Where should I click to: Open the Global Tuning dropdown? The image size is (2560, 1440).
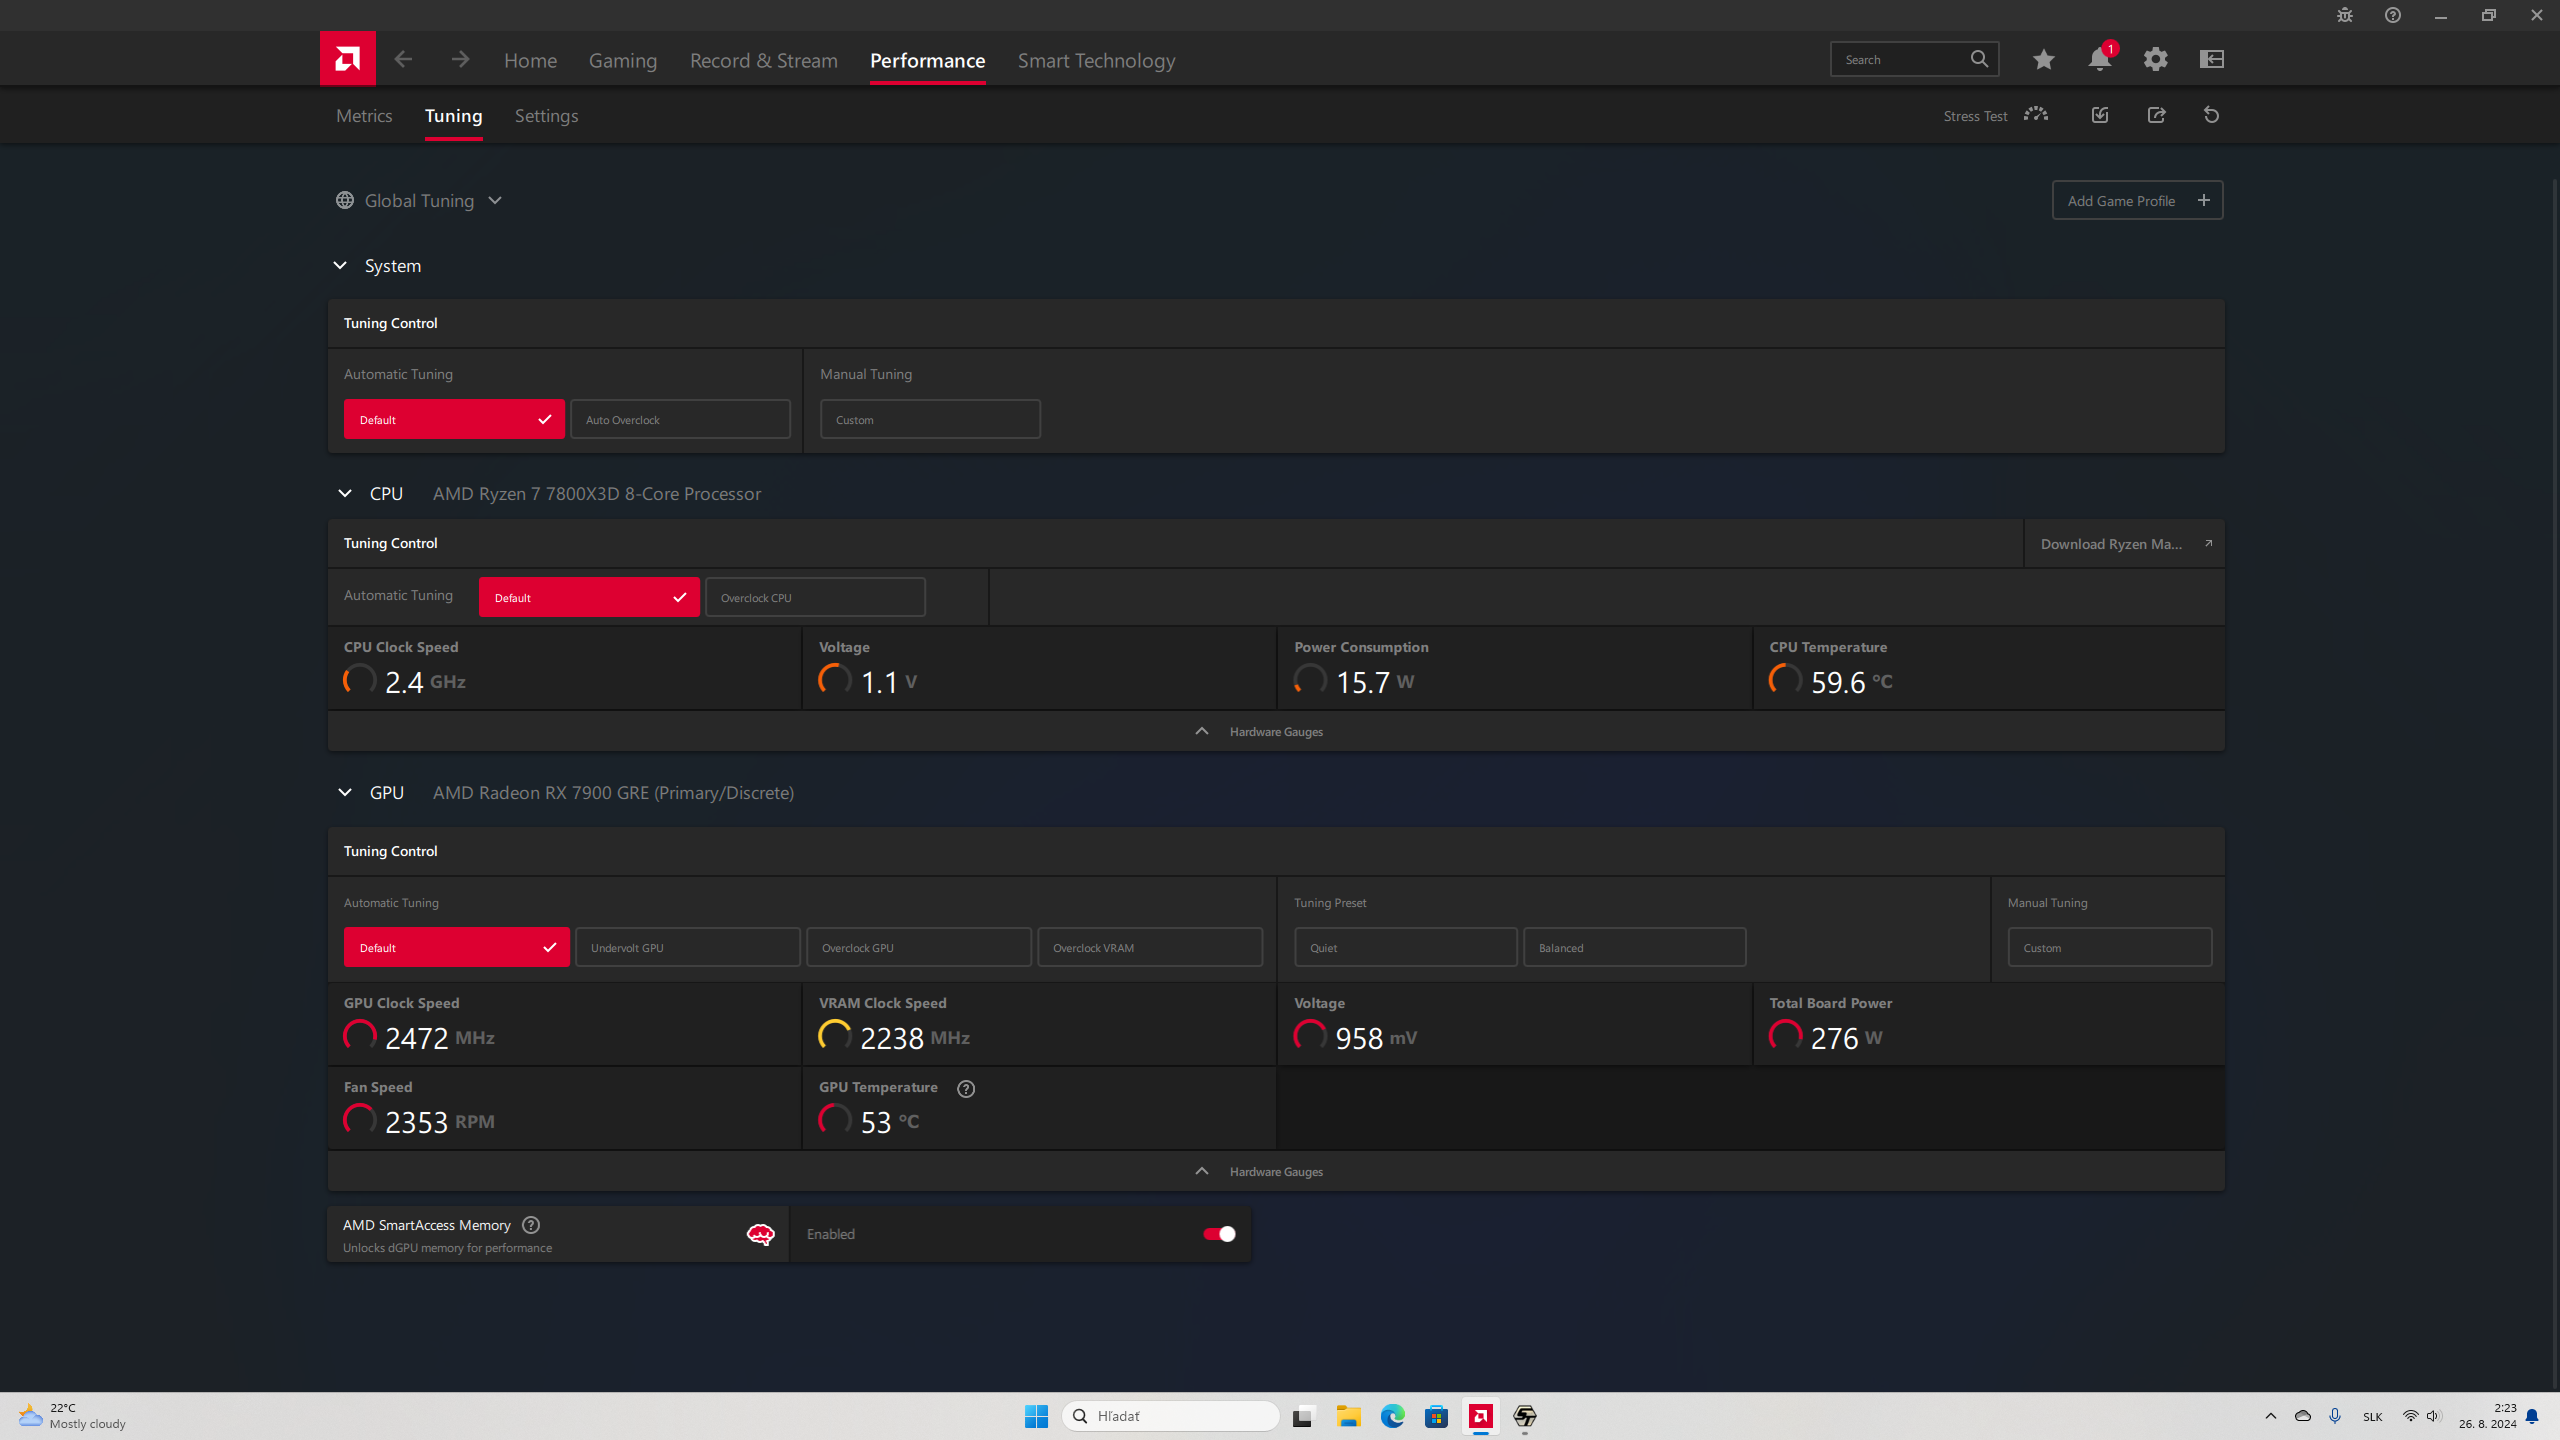point(420,200)
